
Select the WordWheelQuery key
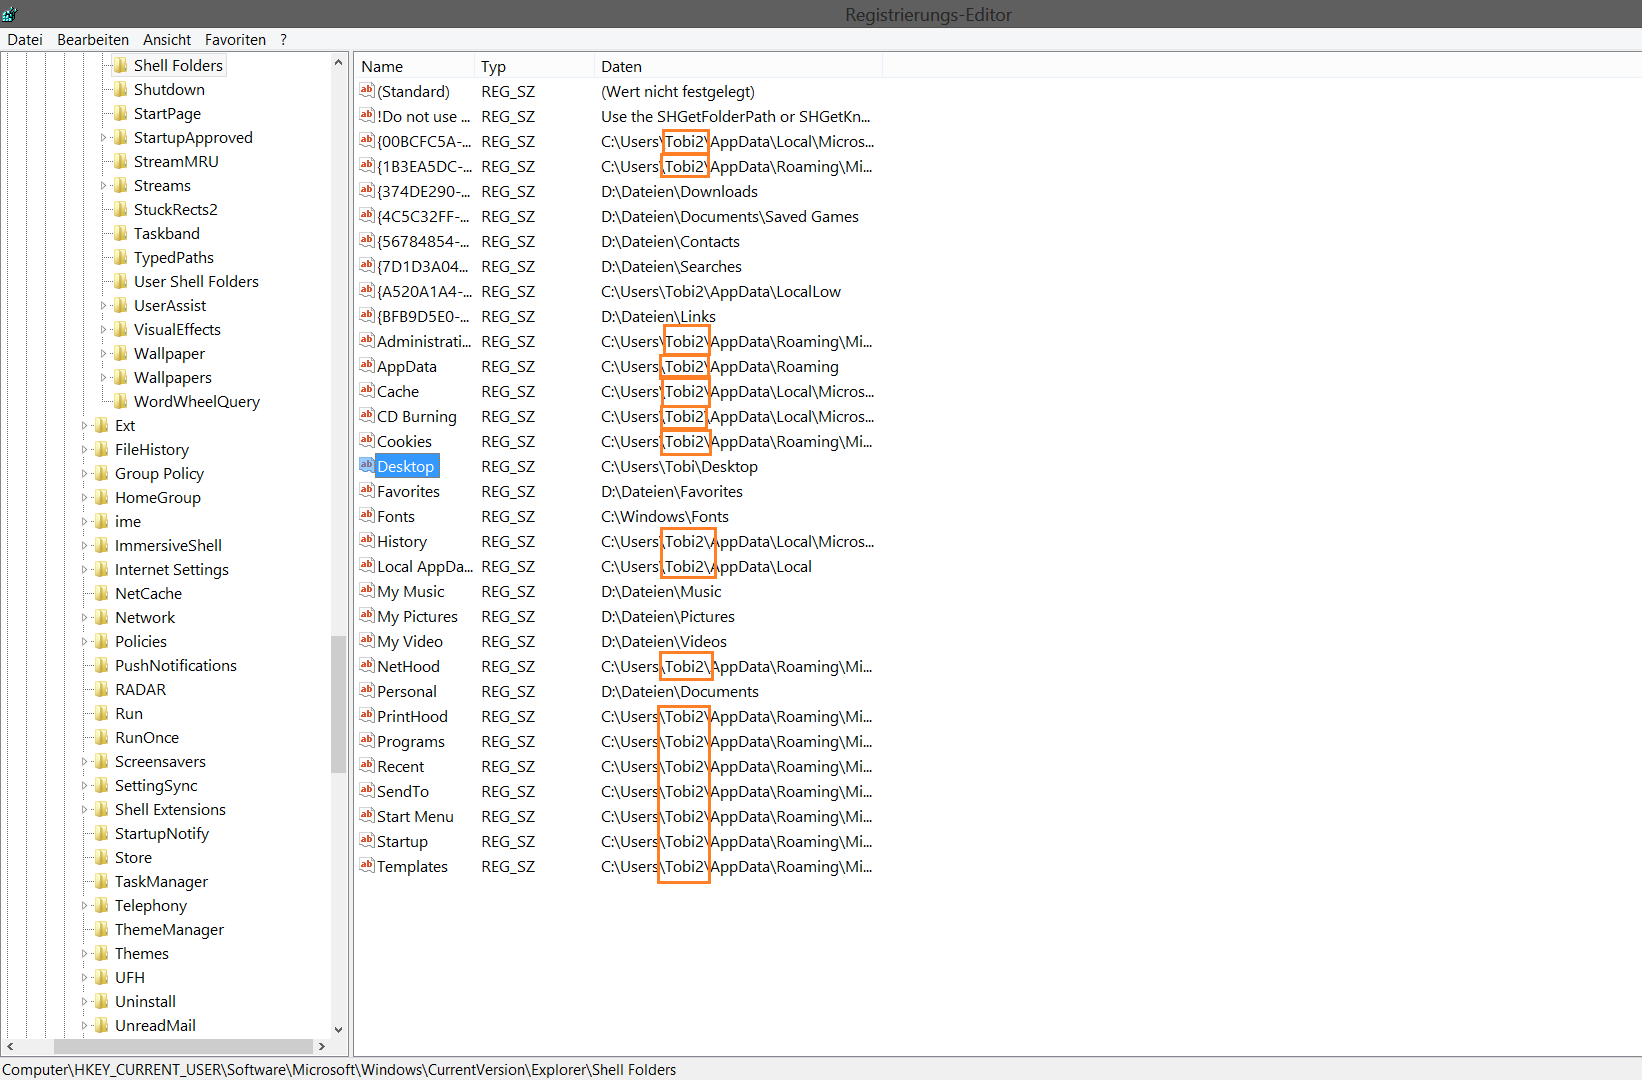tap(197, 401)
